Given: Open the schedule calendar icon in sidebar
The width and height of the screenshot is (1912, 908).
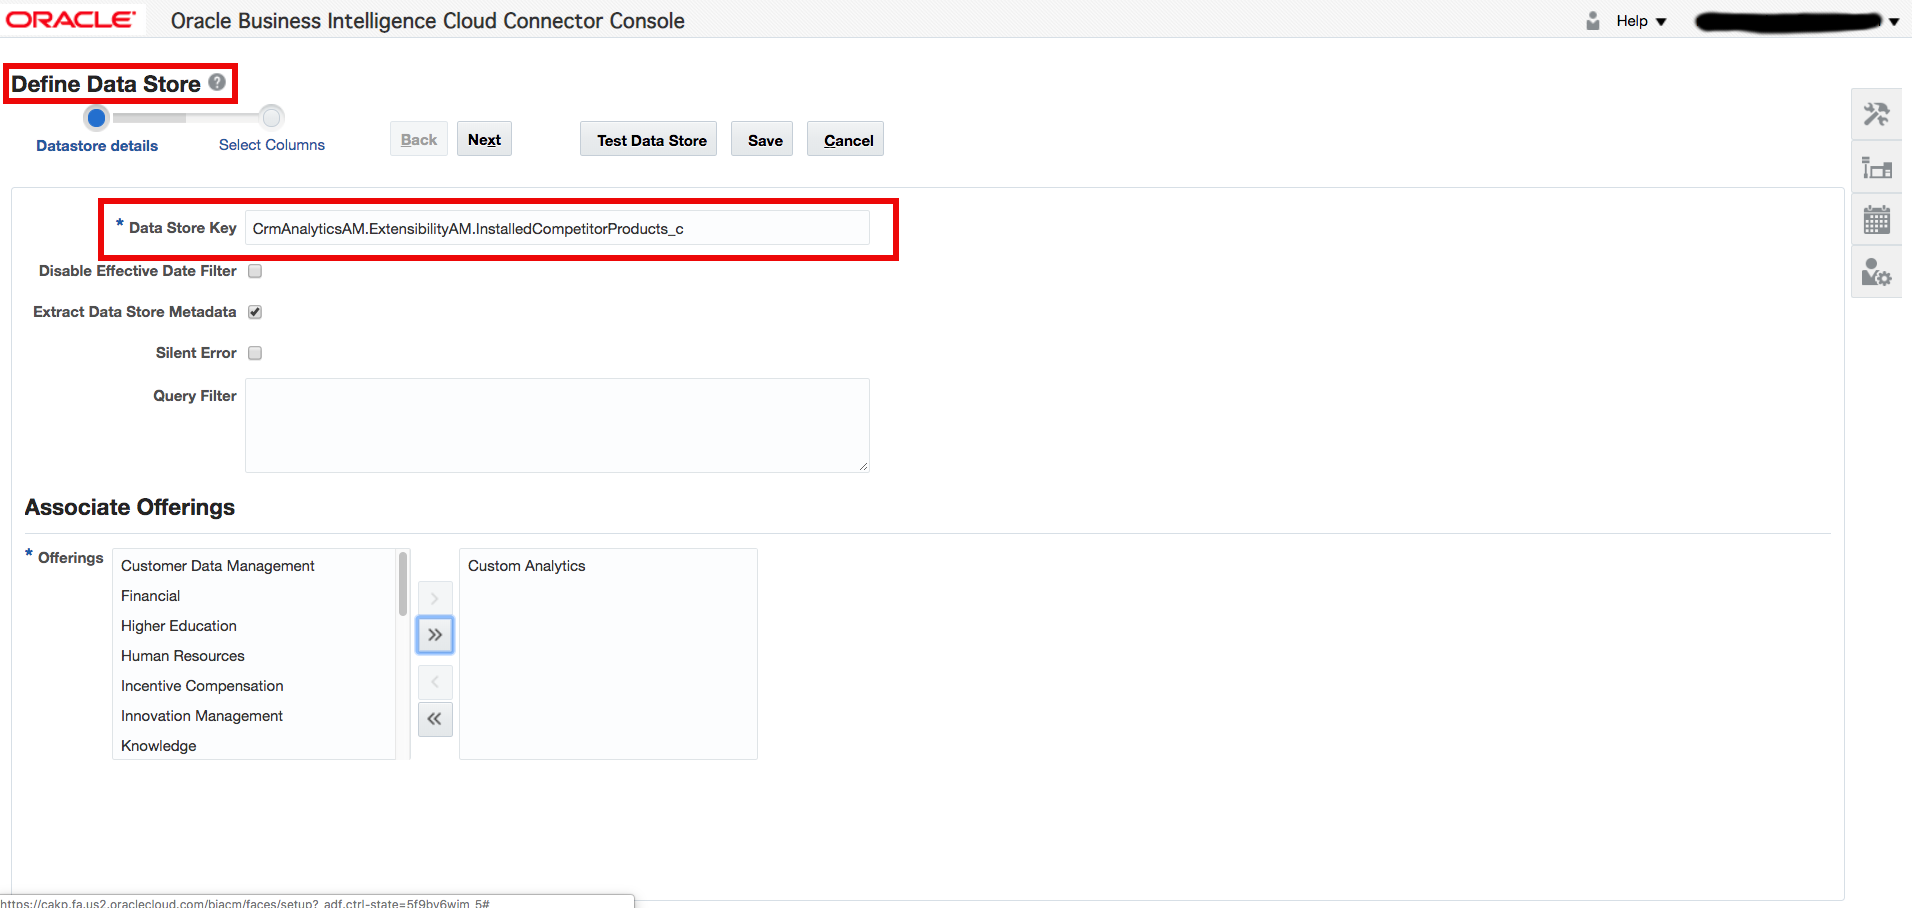Looking at the screenshot, I should click(x=1876, y=219).
